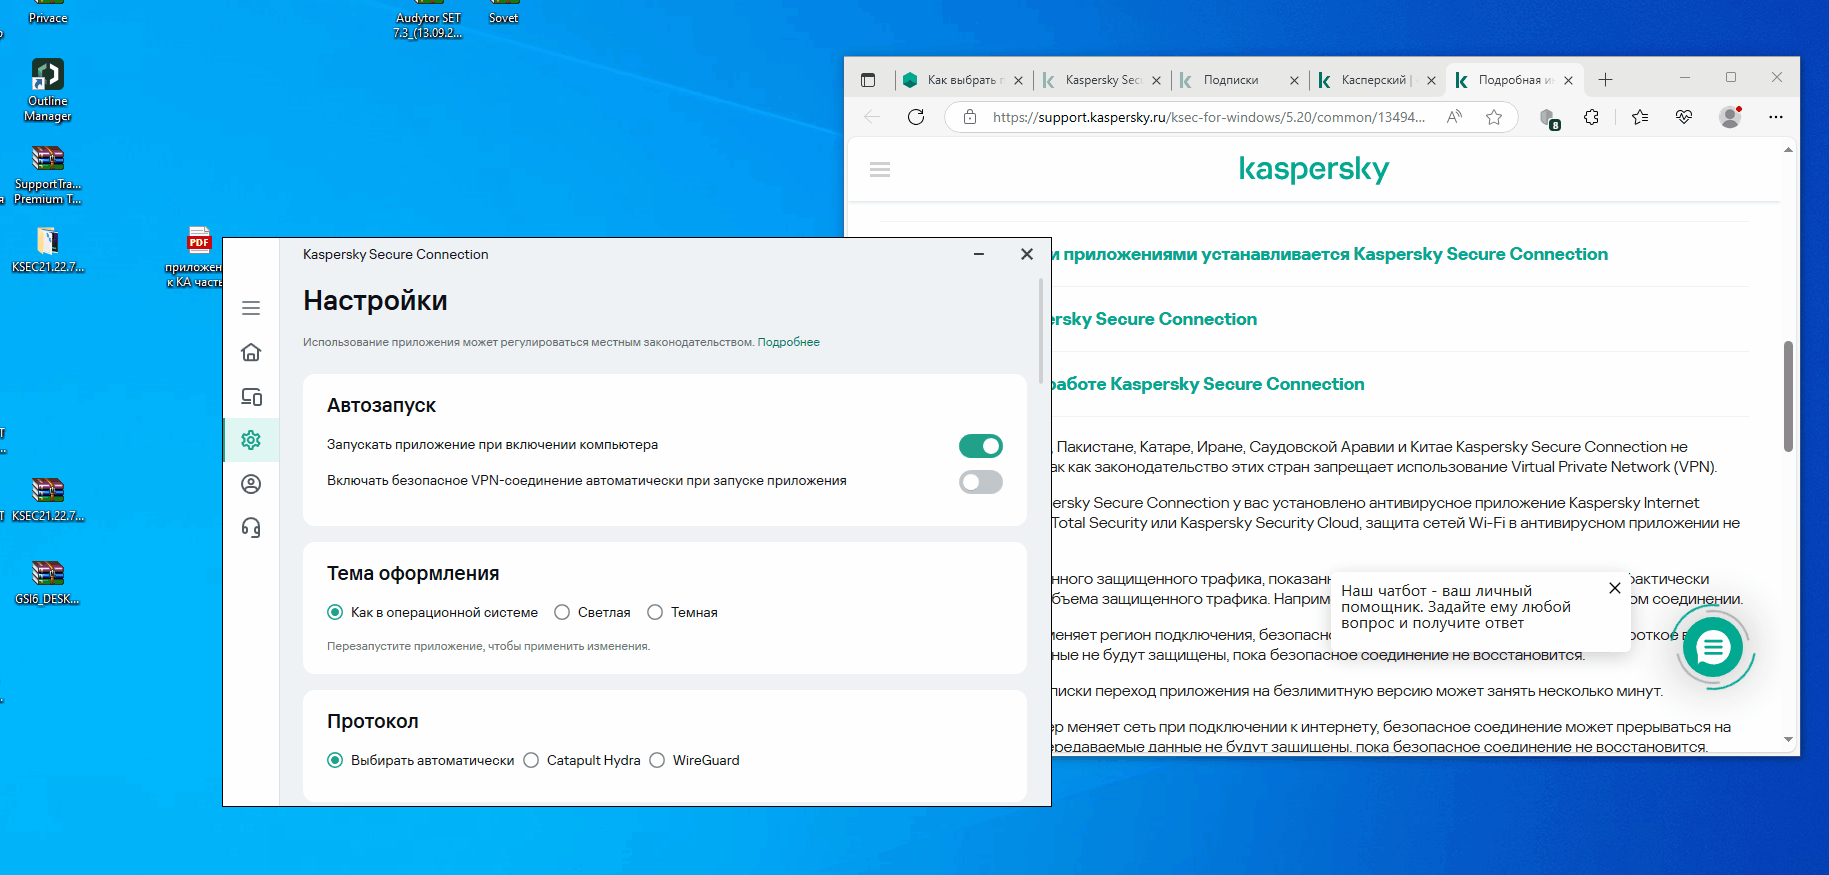Go to Home in Kaspersky sidebar
Screen dimensions: 1829x875
[x=251, y=352]
